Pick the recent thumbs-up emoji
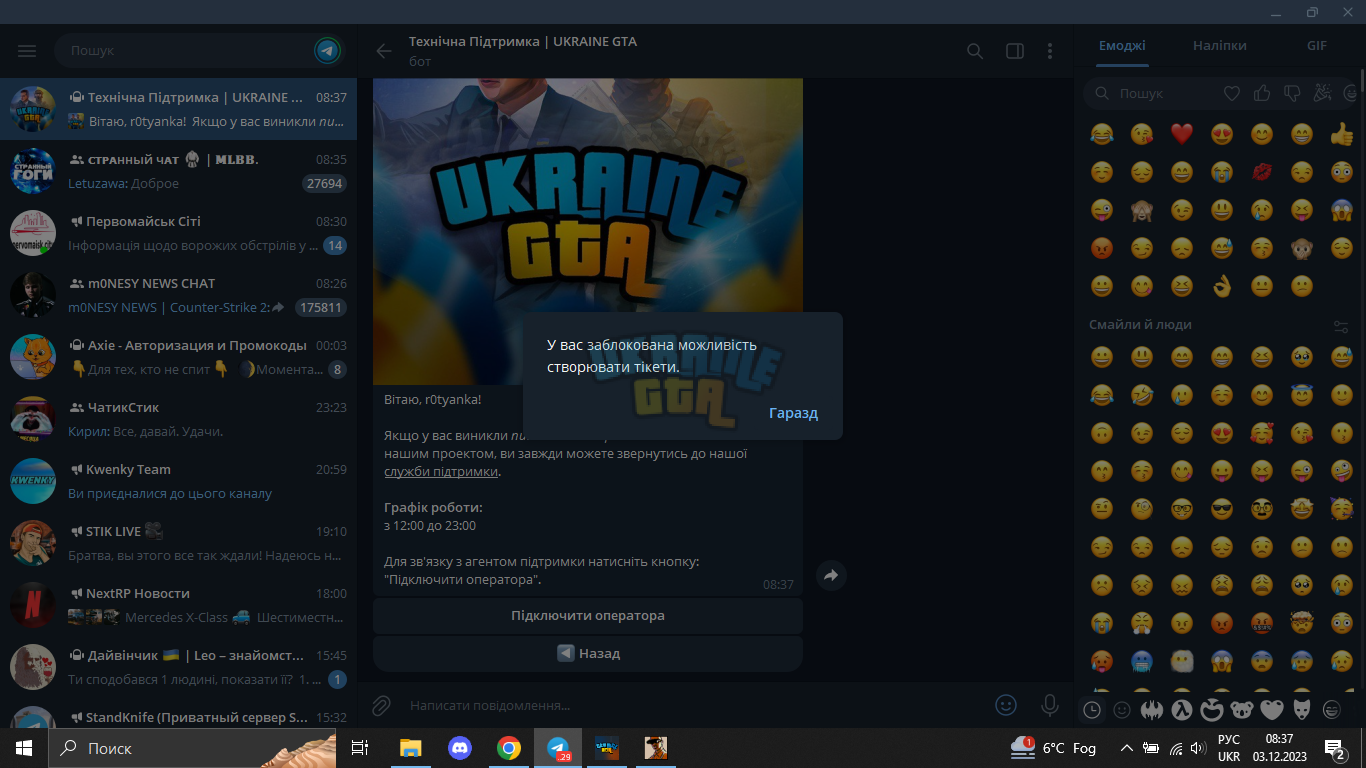This screenshot has height=768, width=1366. click(x=1342, y=133)
